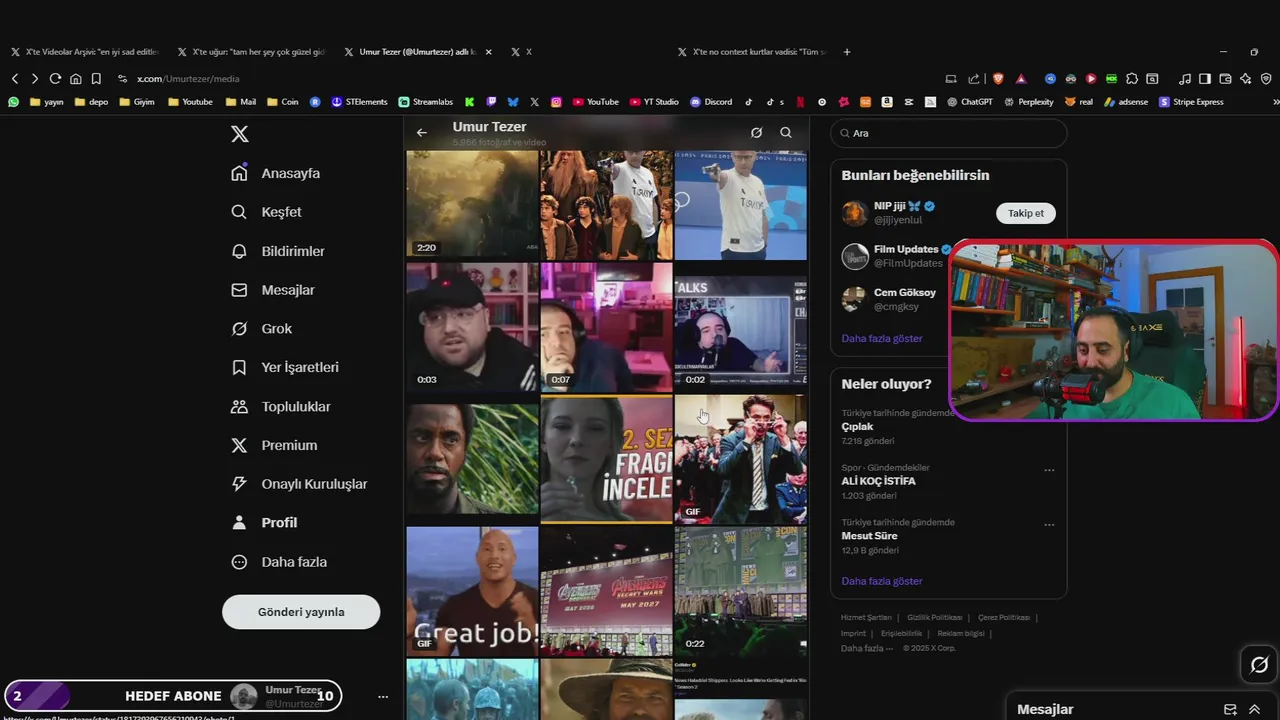Image resolution: width=1280 pixels, height=720 pixels.
Task: Open Grok from the sidebar
Action: click(x=261, y=329)
